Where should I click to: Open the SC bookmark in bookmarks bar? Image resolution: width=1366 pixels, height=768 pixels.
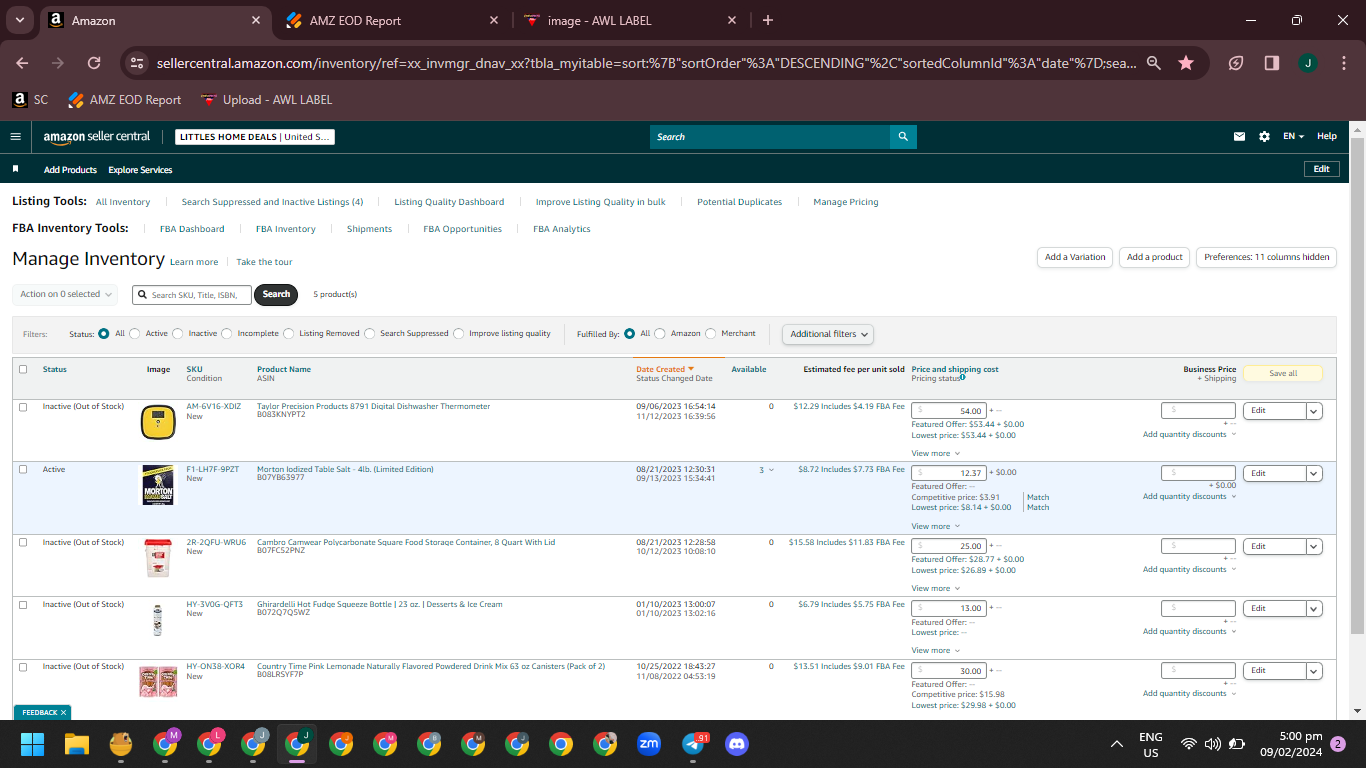pyautogui.click(x=30, y=100)
